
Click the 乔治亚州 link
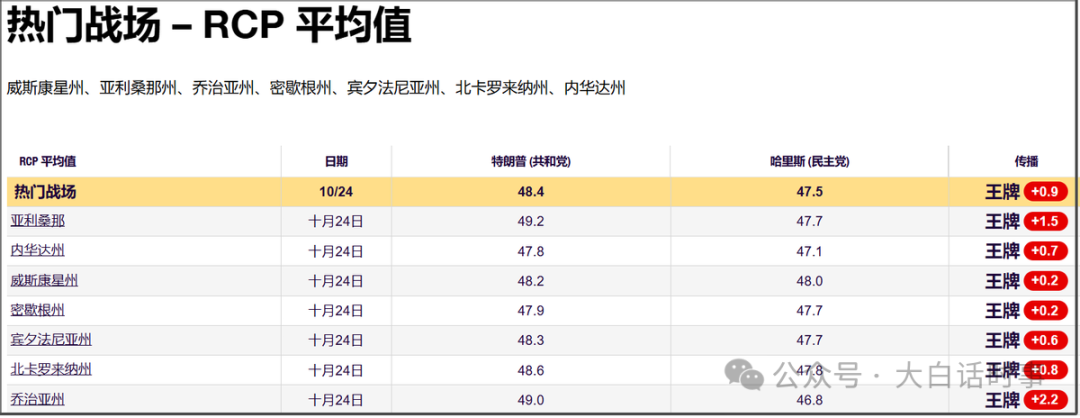38,400
